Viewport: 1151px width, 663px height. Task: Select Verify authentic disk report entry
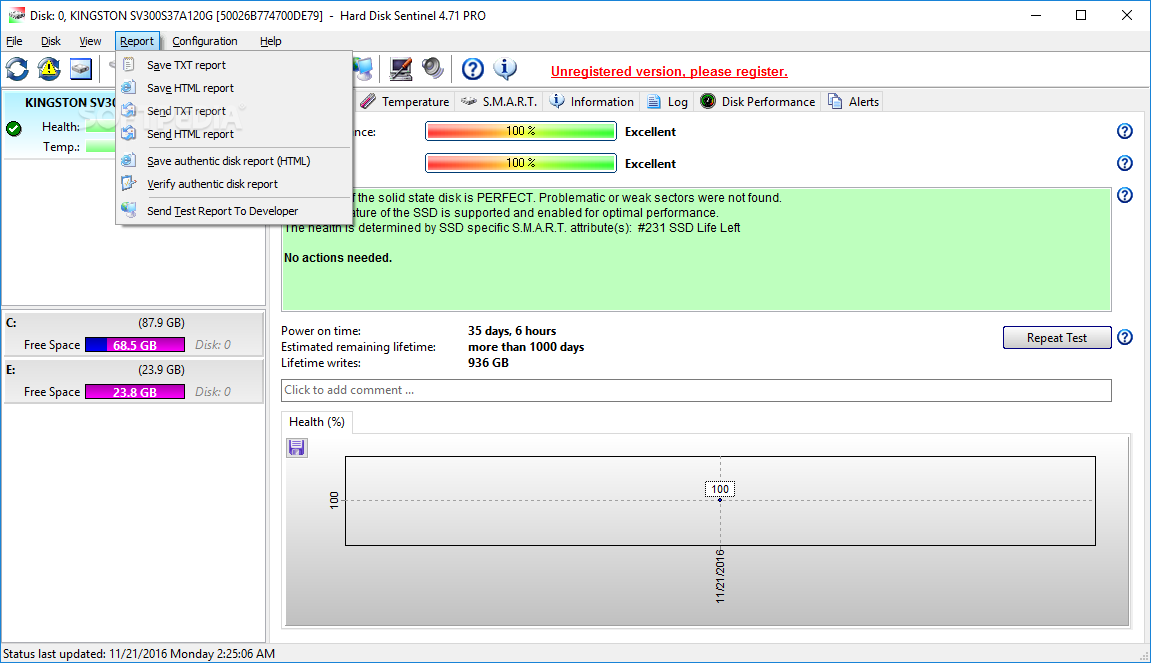click(x=234, y=184)
